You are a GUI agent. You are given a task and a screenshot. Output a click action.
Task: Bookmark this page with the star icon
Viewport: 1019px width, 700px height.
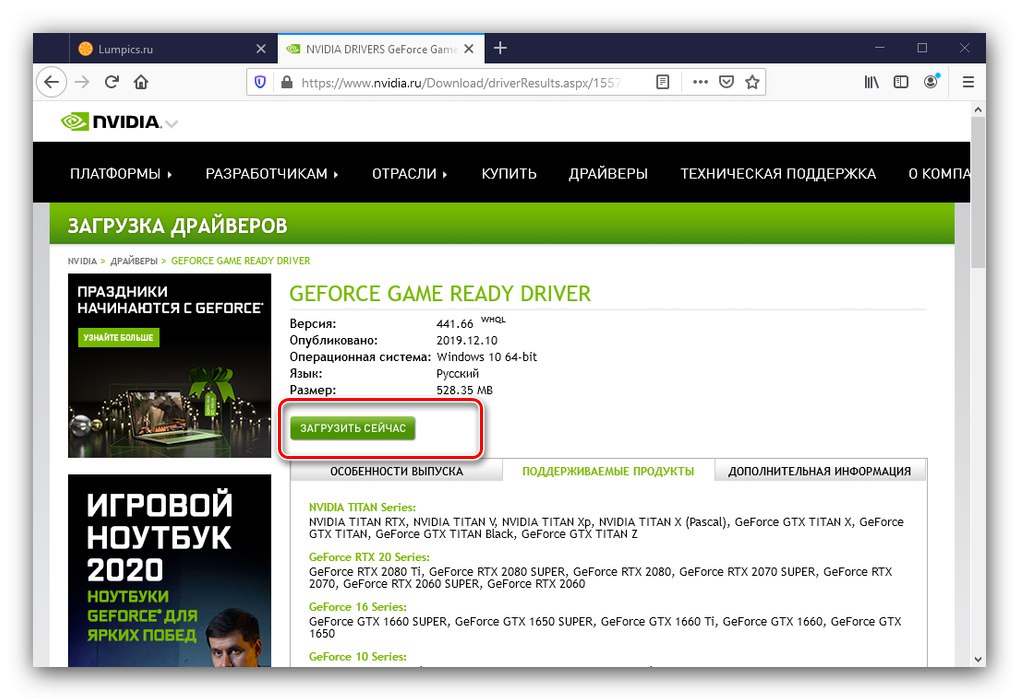[x=752, y=82]
